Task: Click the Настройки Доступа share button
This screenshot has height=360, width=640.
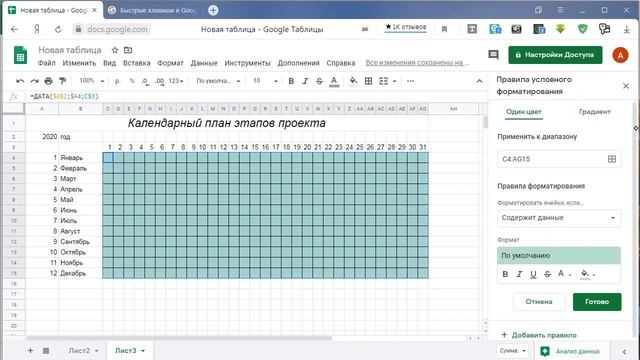Action: pos(555,55)
